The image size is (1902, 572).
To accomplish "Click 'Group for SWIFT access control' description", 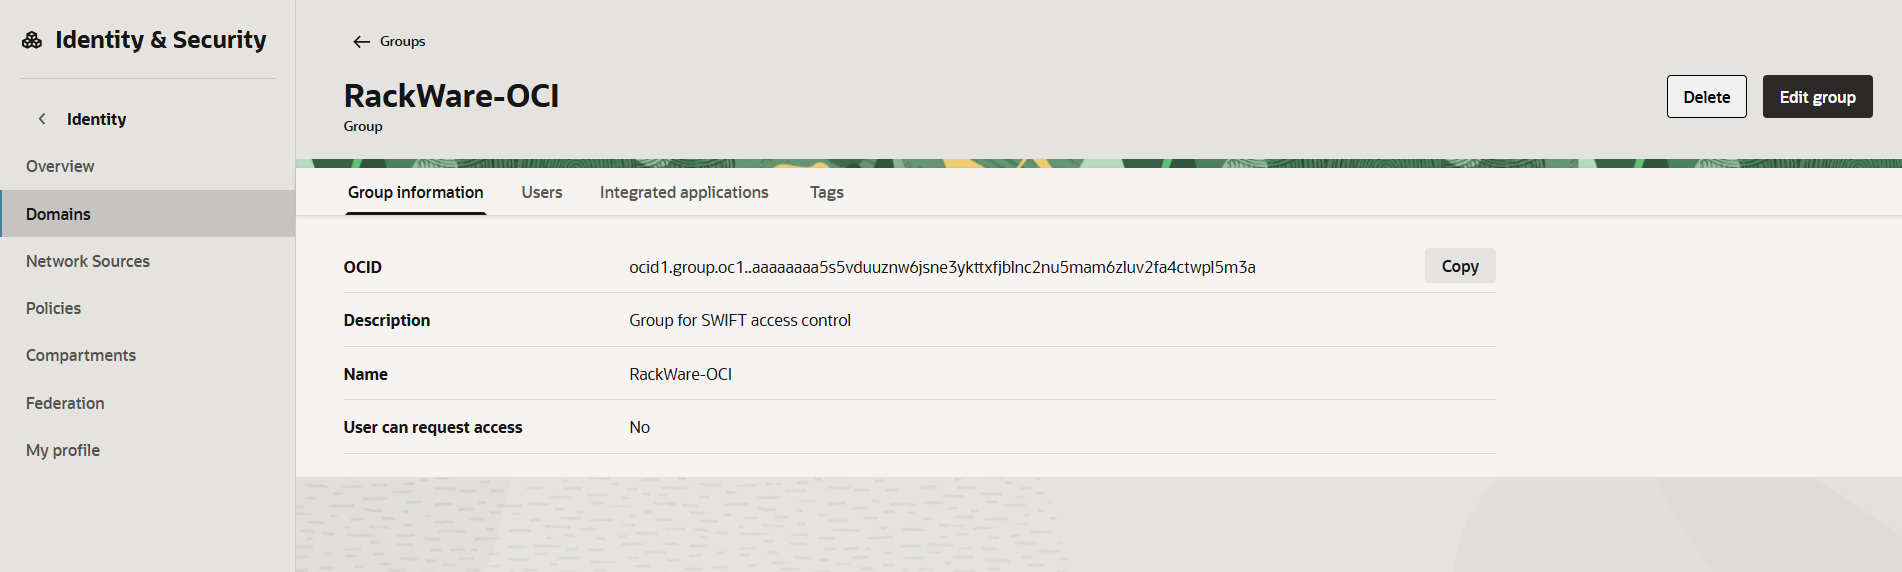I will (740, 320).
